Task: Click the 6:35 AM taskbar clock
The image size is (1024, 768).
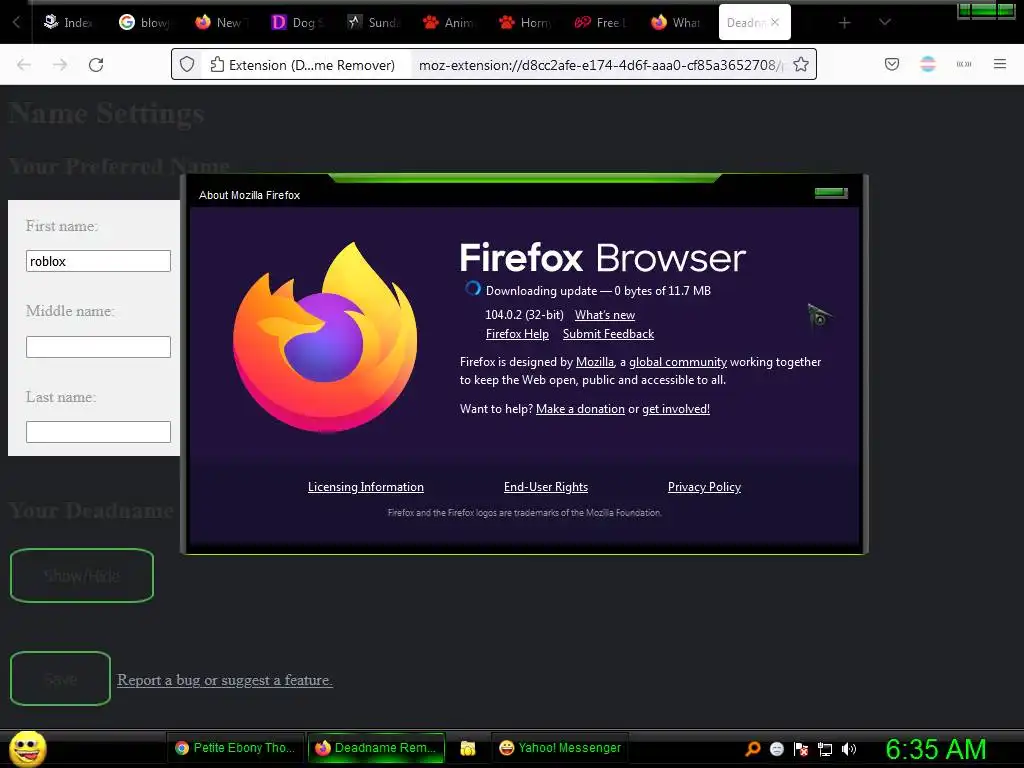Action: click(x=936, y=749)
